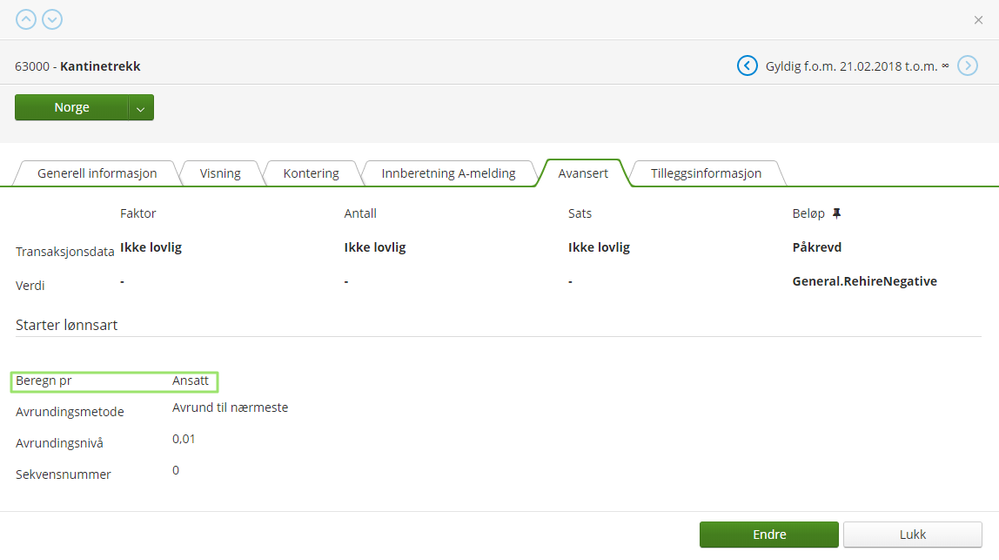Go to next validity period arrow
999x560 pixels.
click(x=967, y=66)
